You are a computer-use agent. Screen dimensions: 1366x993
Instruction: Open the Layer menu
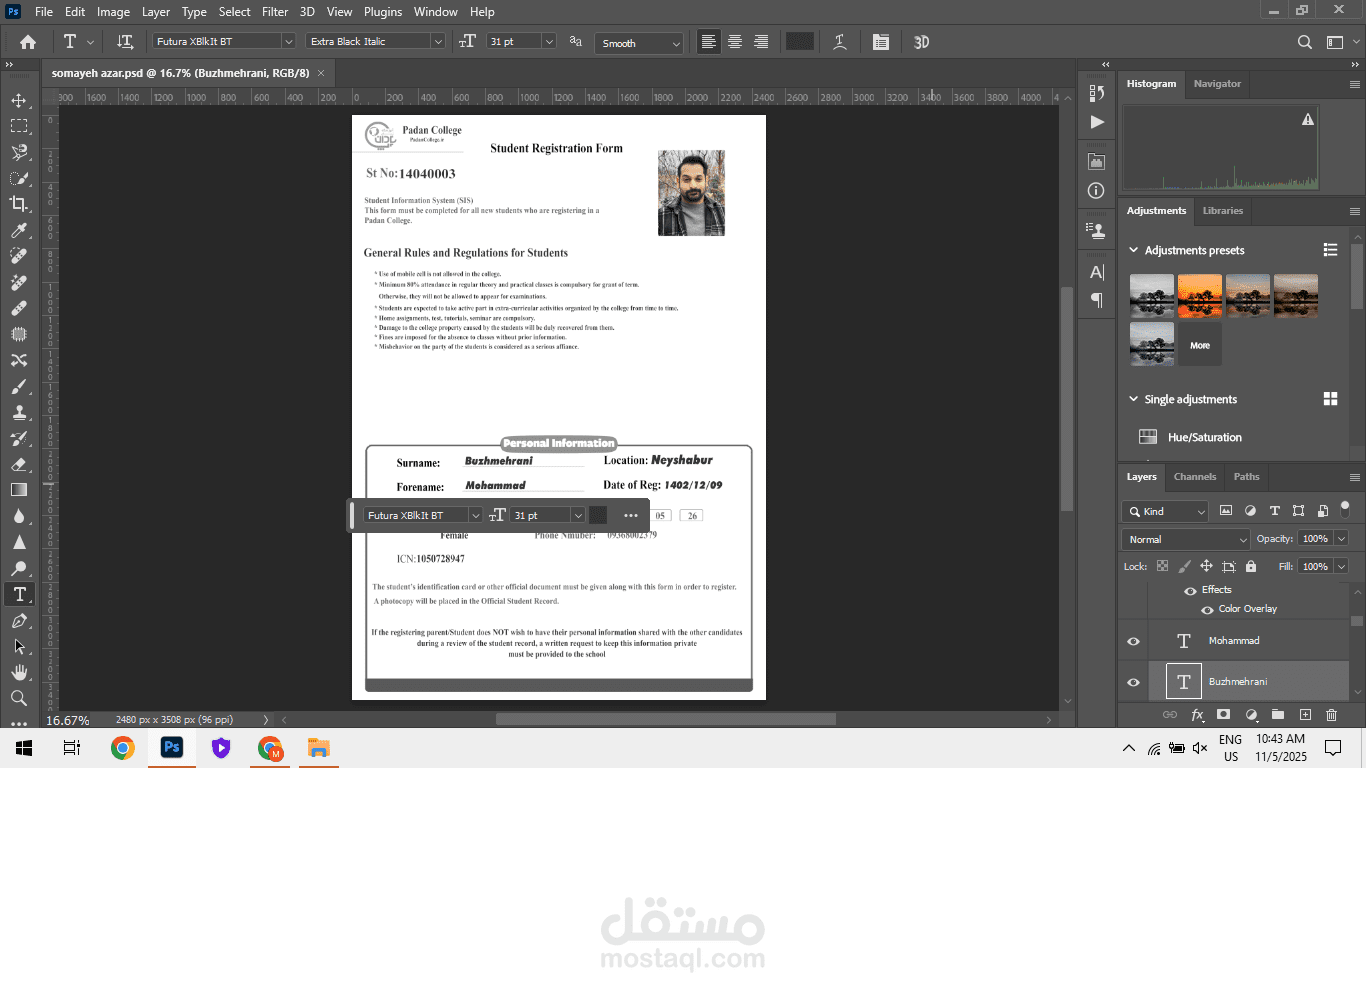[156, 12]
